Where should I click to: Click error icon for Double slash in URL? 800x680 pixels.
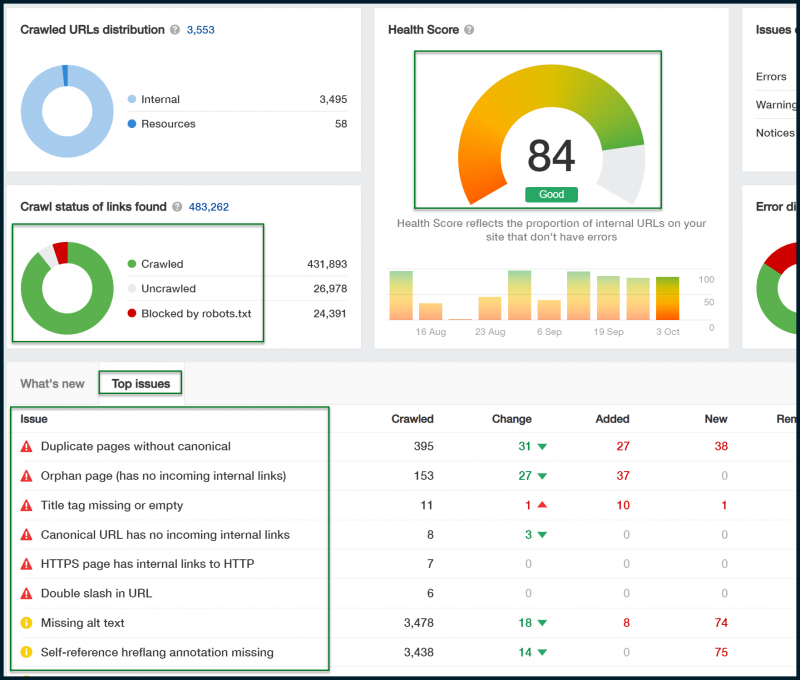pos(27,593)
